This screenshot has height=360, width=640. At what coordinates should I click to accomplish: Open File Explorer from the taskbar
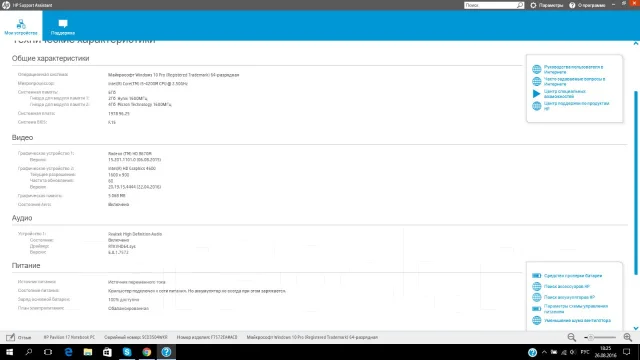click(88, 352)
